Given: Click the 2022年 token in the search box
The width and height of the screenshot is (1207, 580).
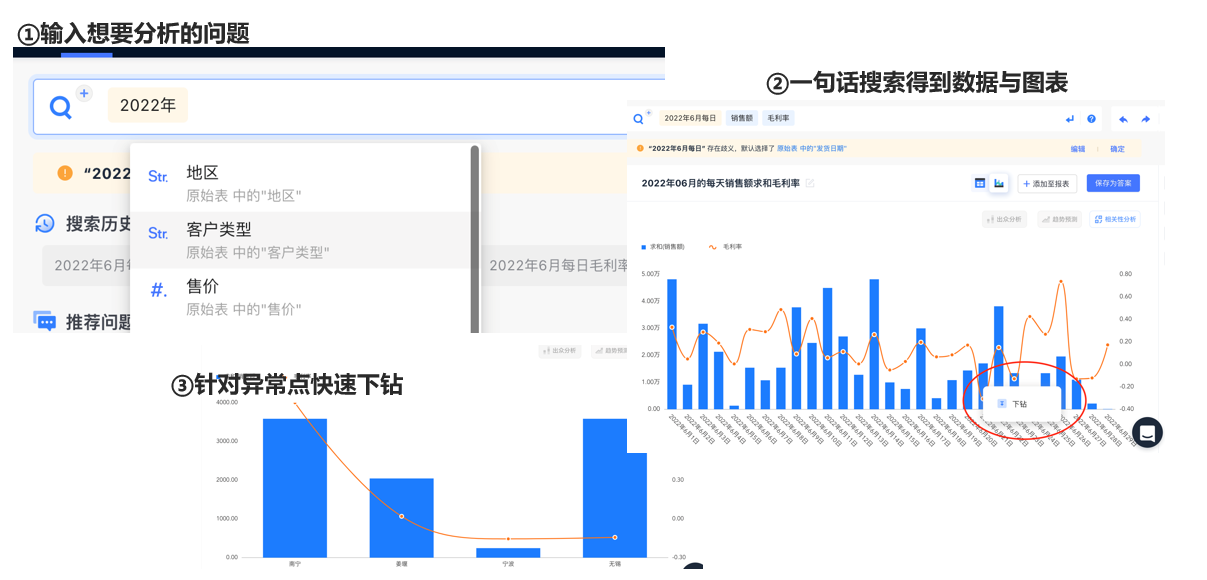Looking at the screenshot, I should 148,105.
